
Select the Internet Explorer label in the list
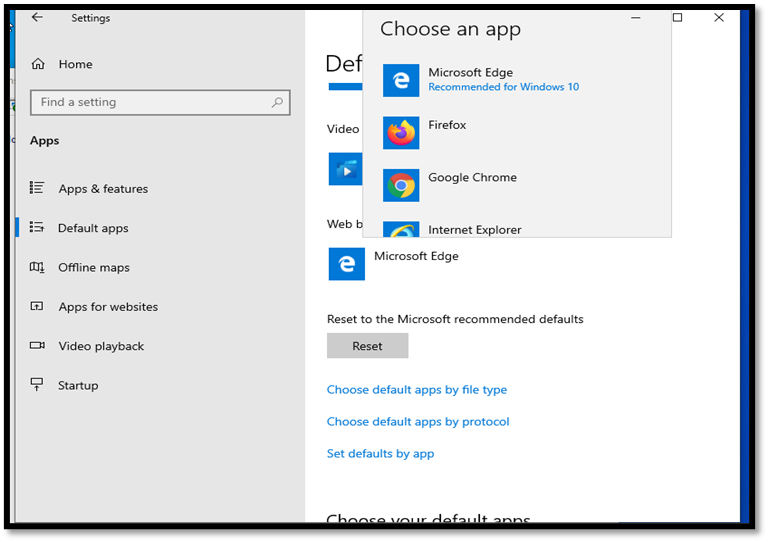[475, 230]
